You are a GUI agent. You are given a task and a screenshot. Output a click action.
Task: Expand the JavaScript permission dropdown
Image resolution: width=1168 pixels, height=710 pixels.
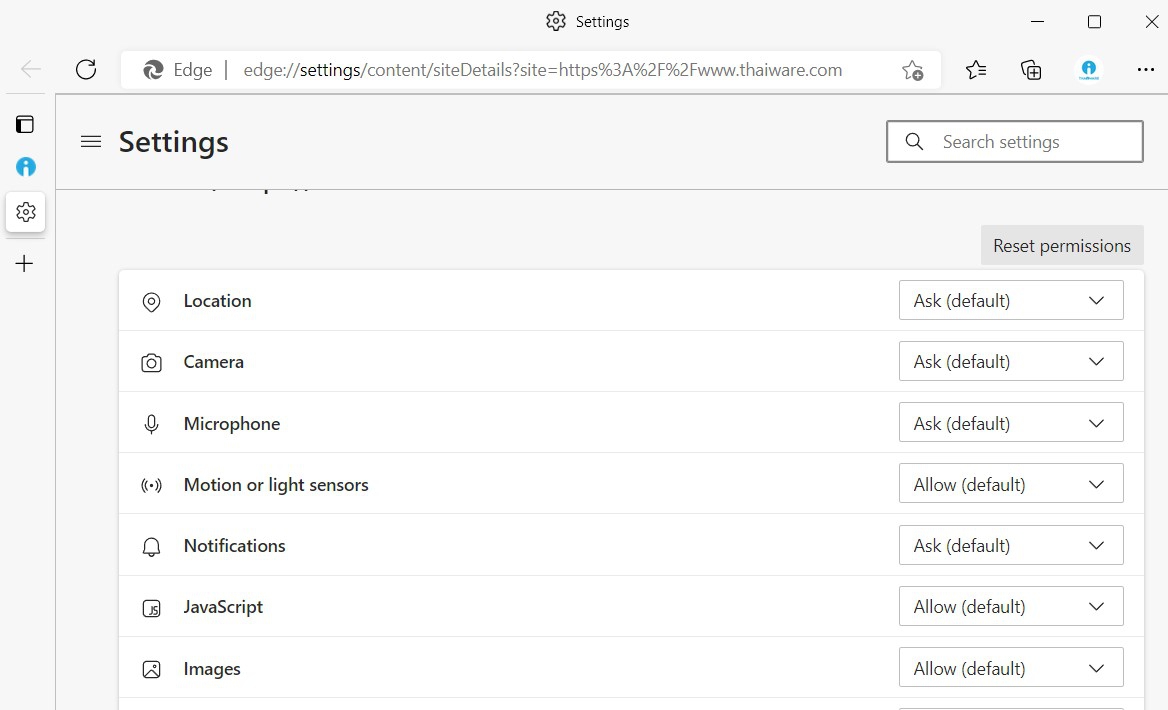point(1010,607)
